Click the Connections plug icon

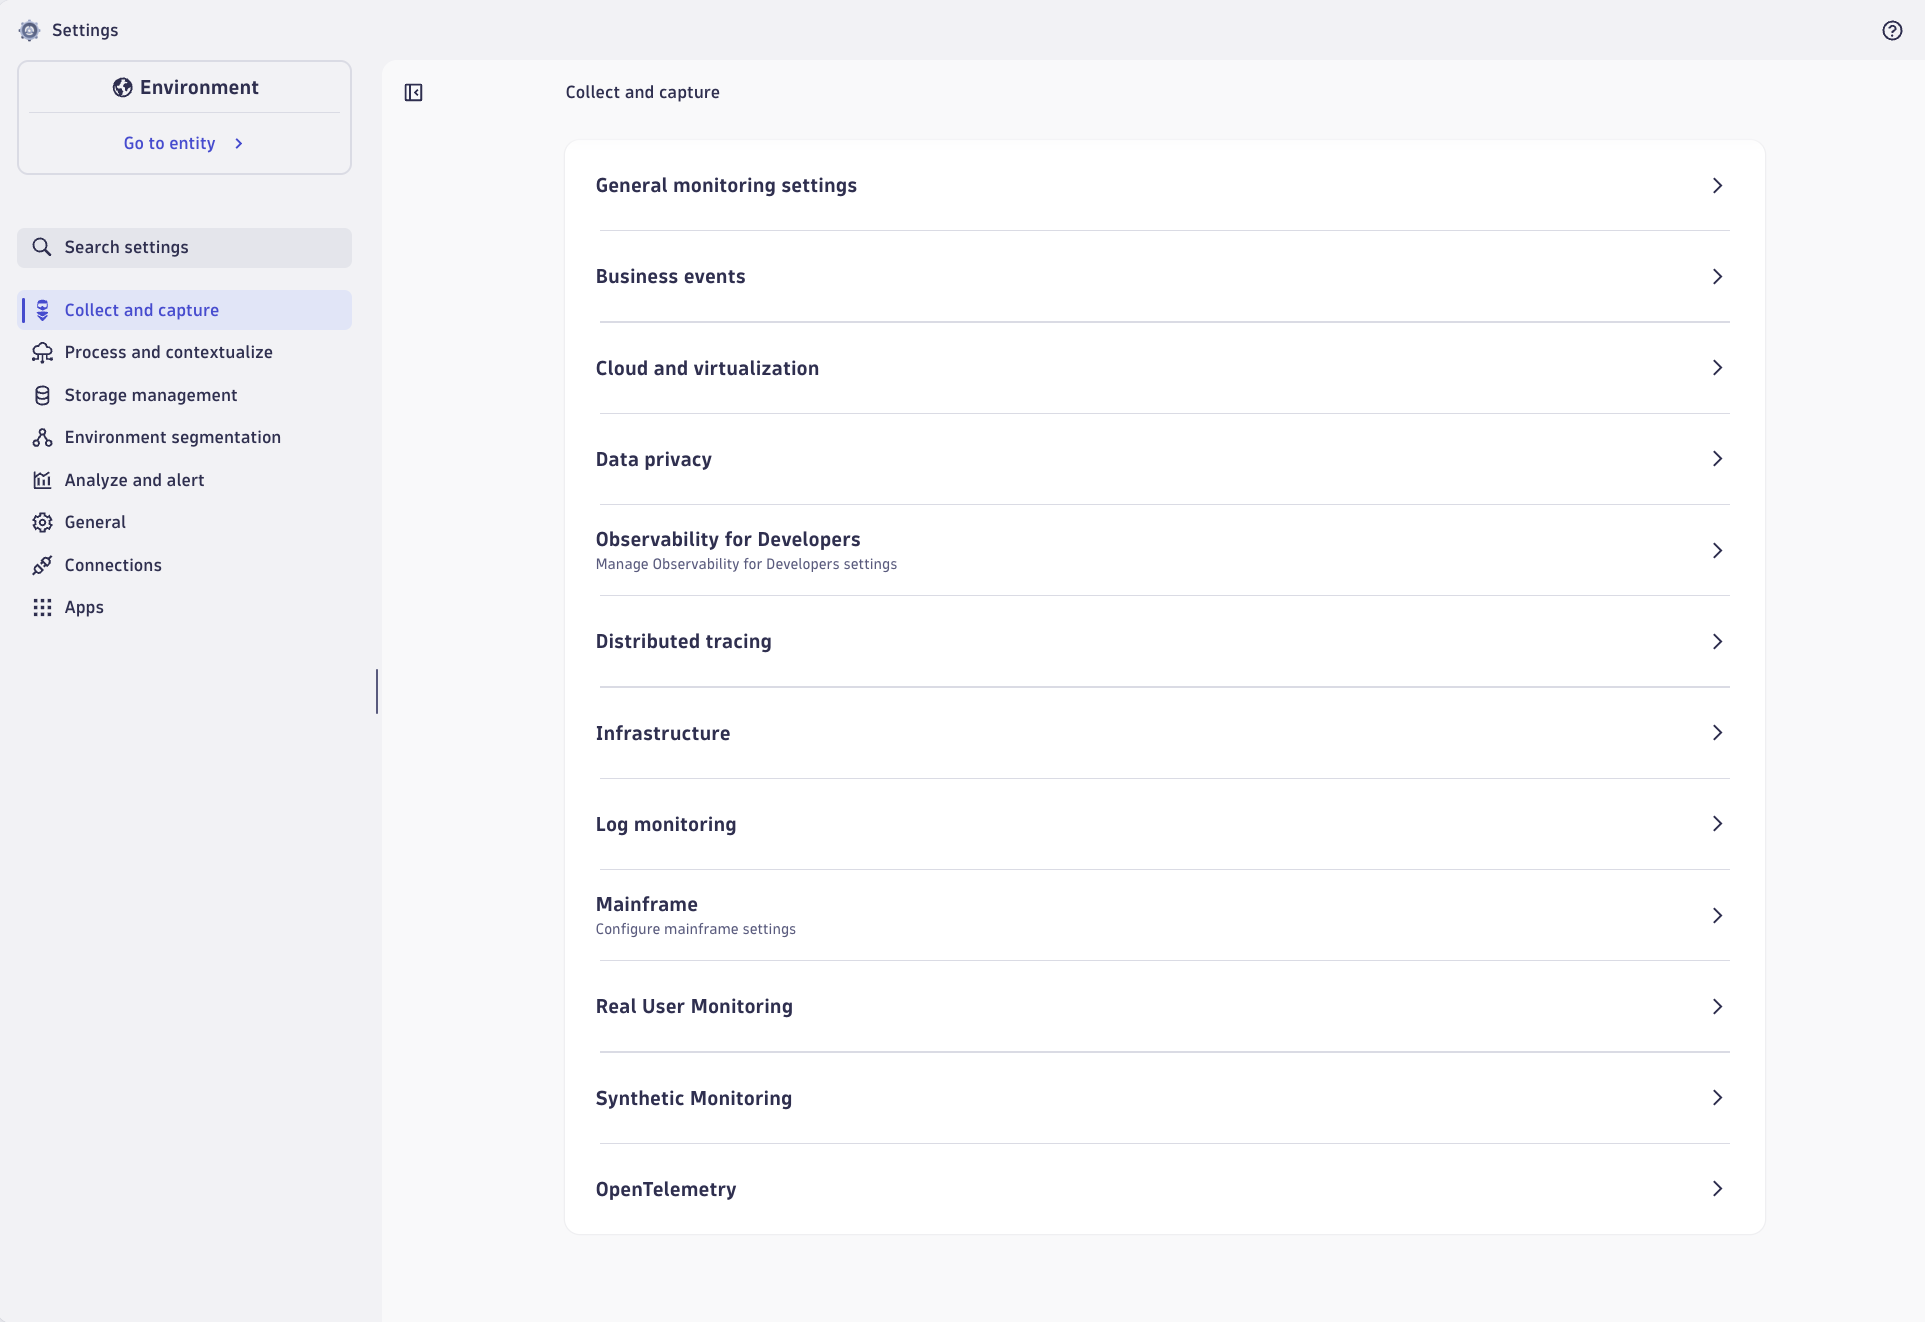point(42,565)
